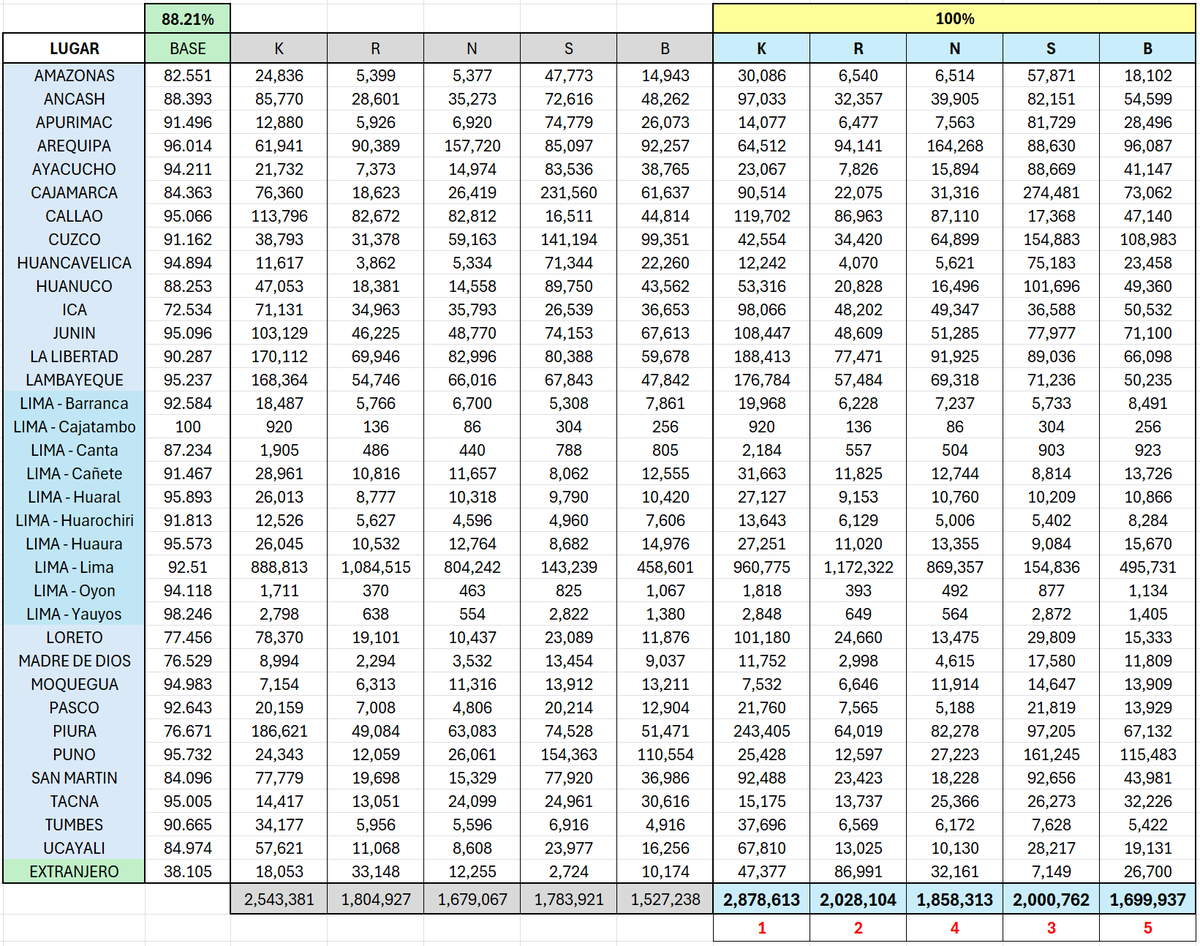The height and width of the screenshot is (946, 1200).
Task: Click the gray total 1,804,927
Action: 376,899
